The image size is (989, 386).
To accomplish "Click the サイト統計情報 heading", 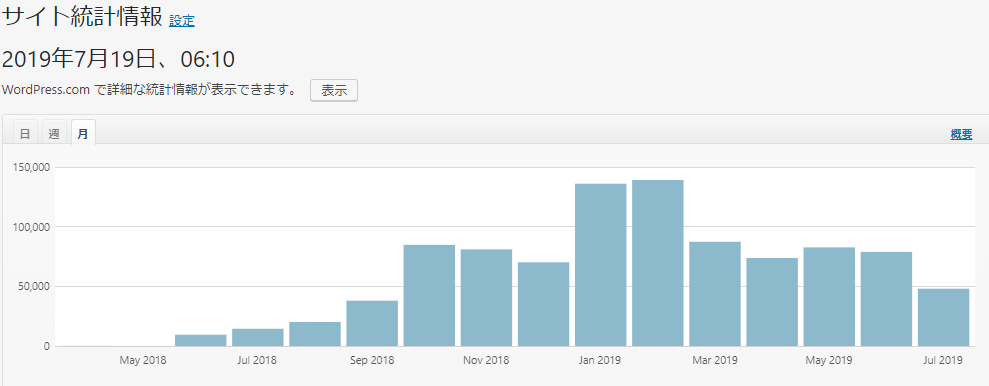I will (83, 17).
